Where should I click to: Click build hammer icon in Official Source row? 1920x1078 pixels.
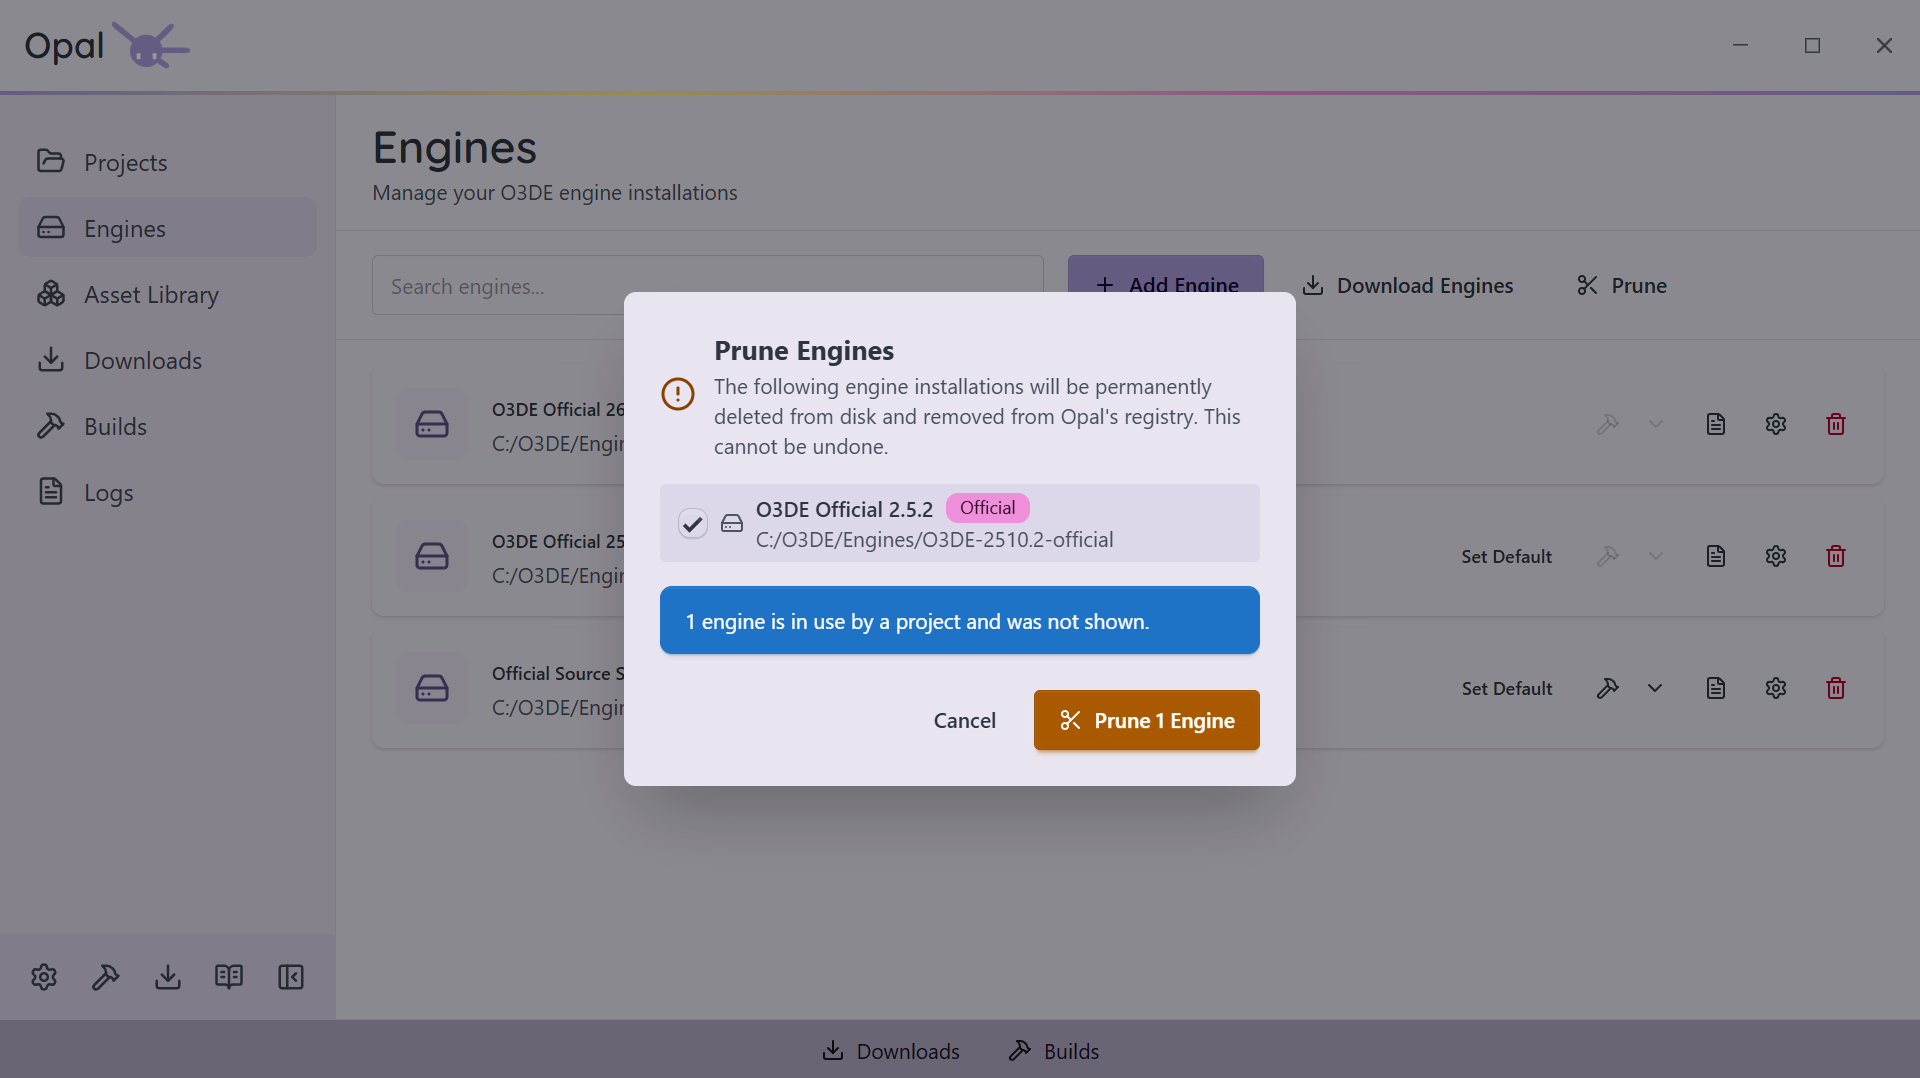click(1607, 688)
